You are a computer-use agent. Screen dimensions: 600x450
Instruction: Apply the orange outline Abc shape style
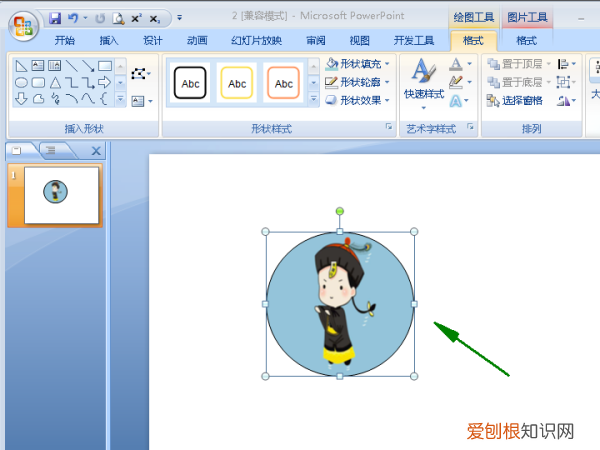tap(283, 83)
